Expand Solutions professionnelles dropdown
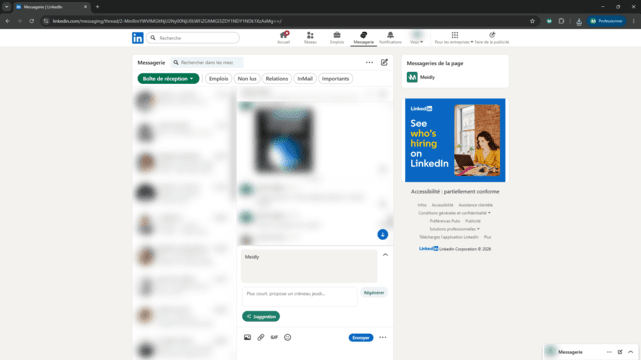The image size is (641, 360). tap(454, 229)
